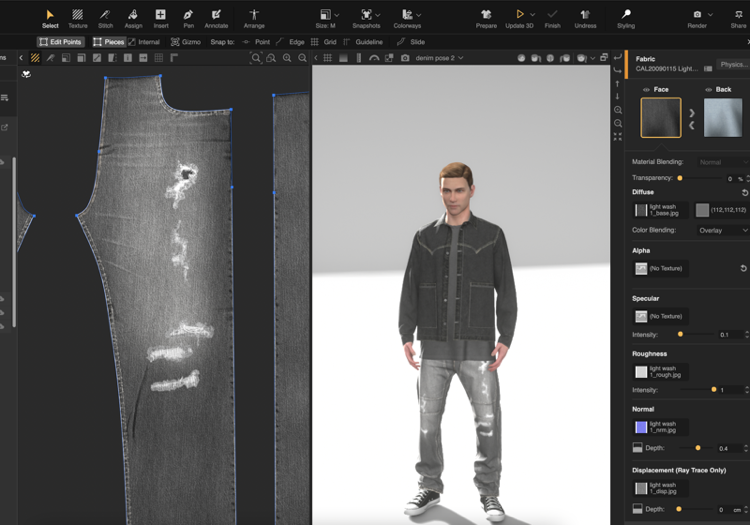Viewport: 750px width, 525px height.
Task: Click Prepare in the top toolbar
Action: [486, 19]
